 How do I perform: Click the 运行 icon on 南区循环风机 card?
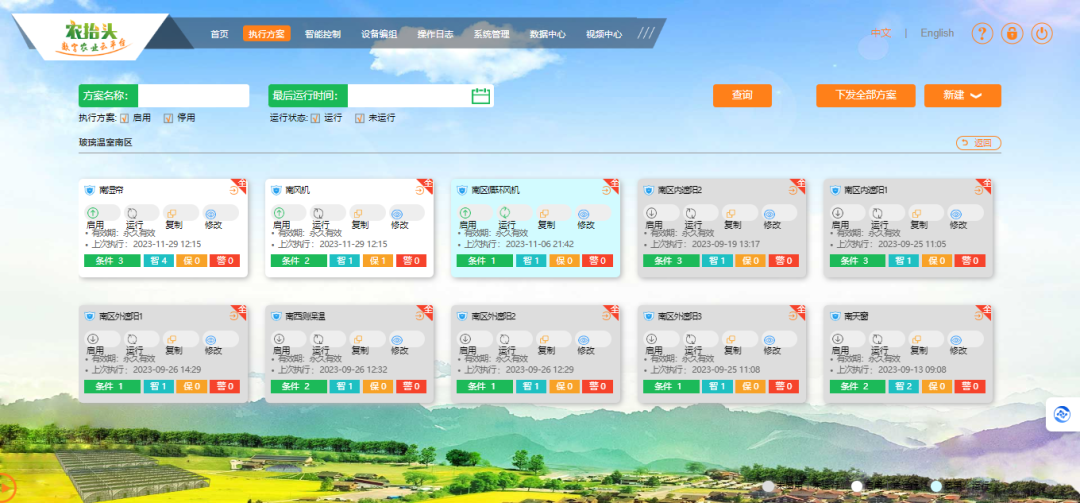pyautogui.click(x=504, y=213)
